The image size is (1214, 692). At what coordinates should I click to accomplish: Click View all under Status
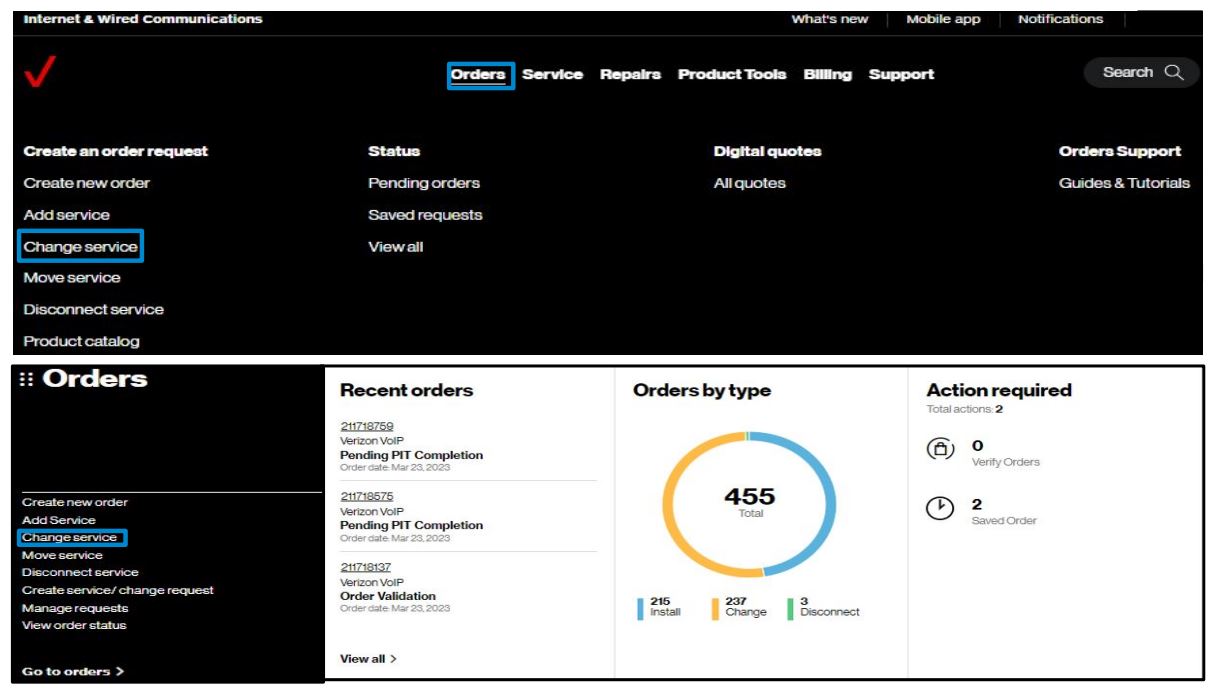point(396,247)
